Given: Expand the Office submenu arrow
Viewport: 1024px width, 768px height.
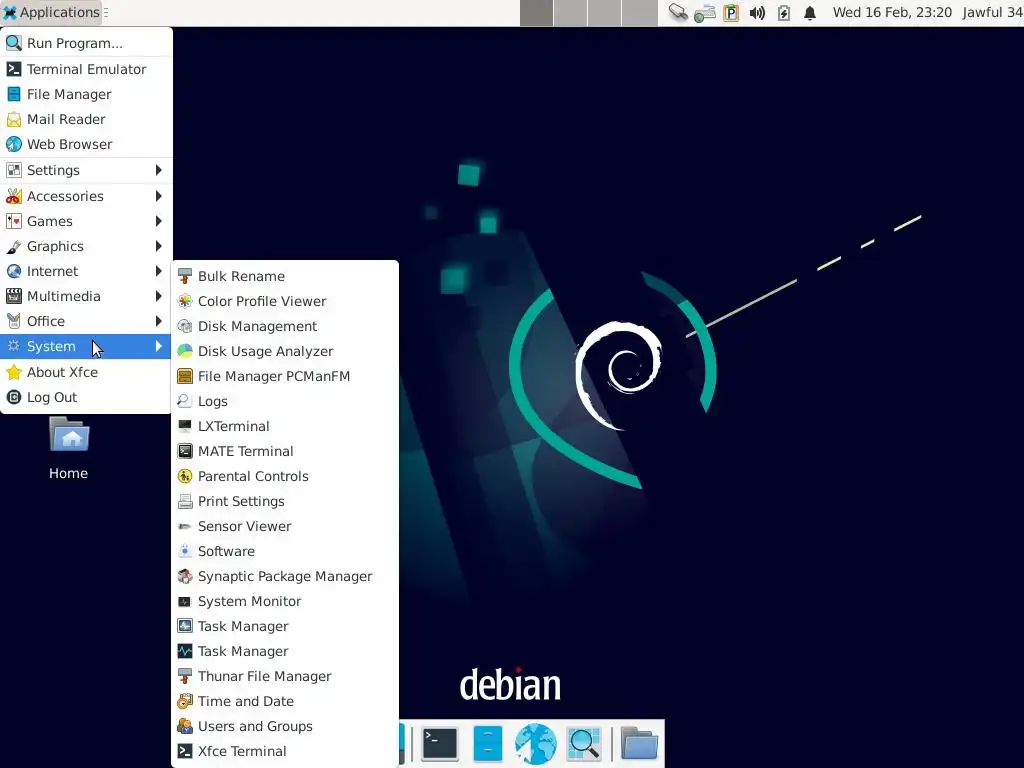Looking at the screenshot, I should [x=159, y=321].
